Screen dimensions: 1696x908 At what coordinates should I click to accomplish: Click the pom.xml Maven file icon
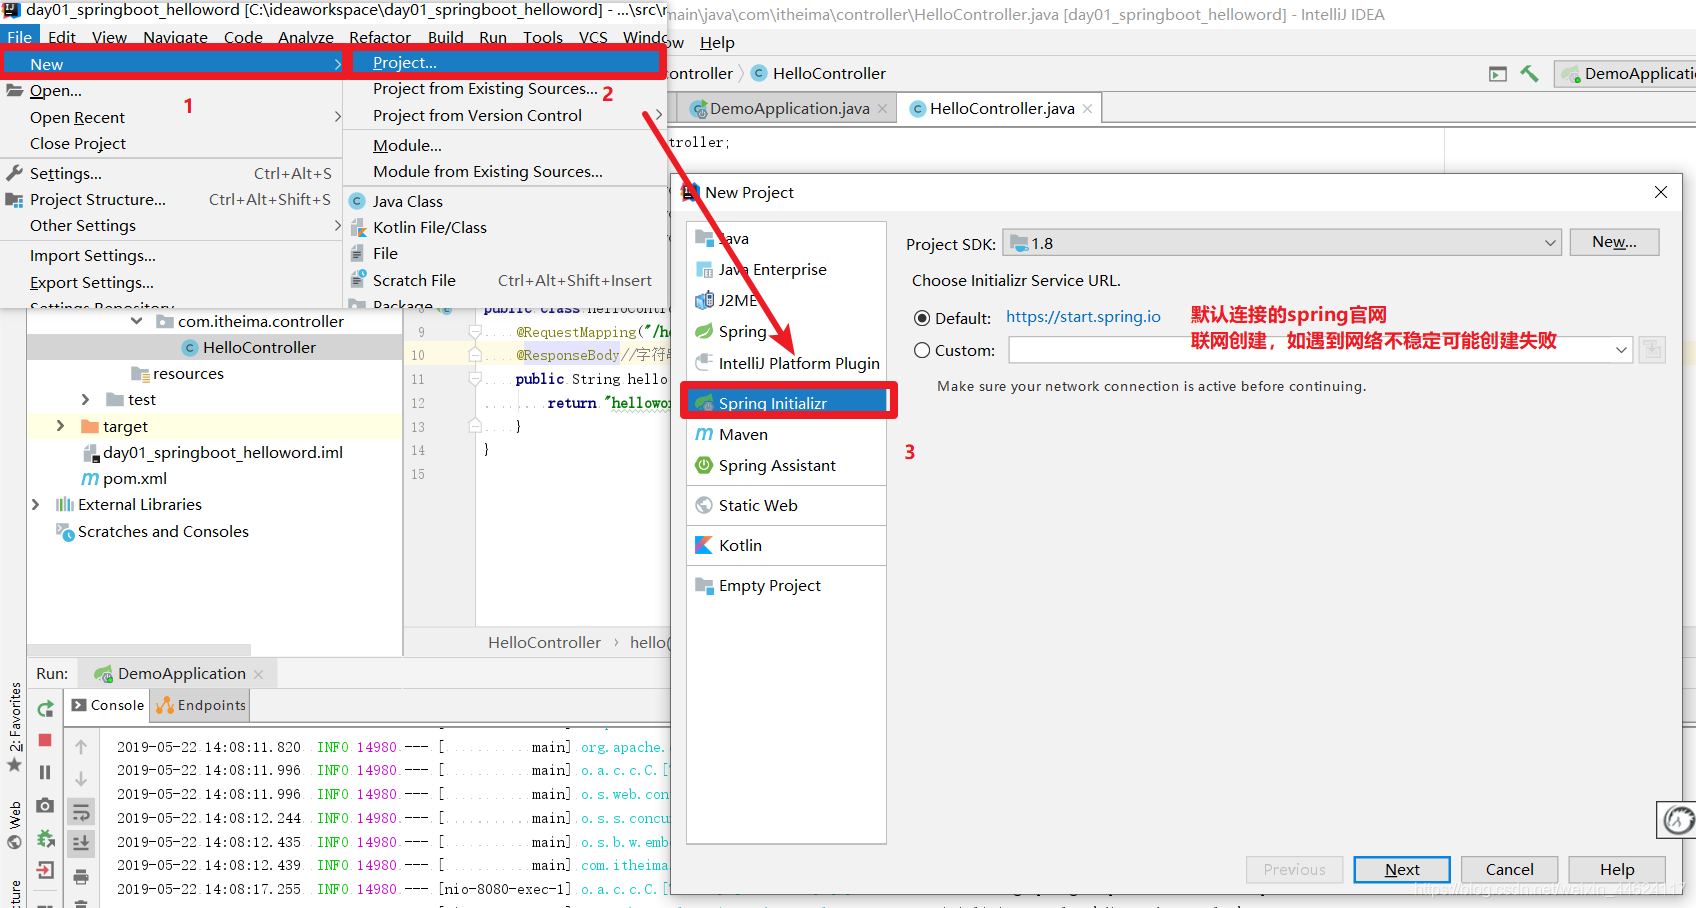pos(90,479)
